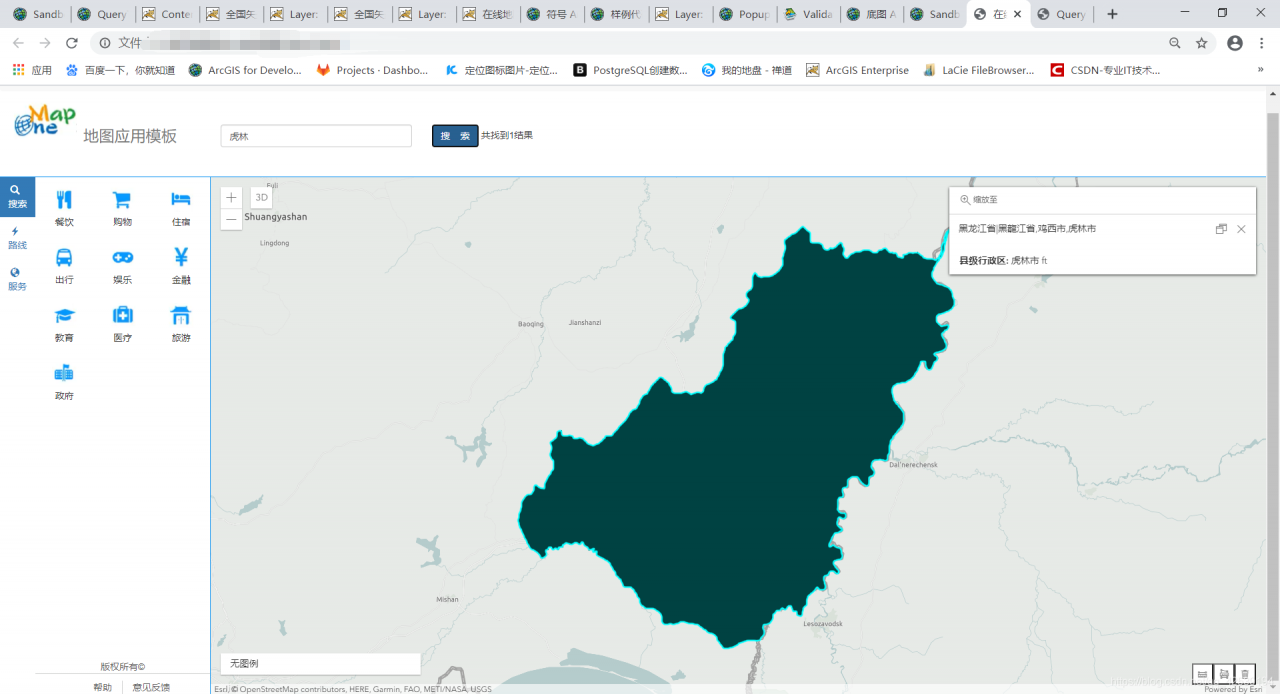The width and height of the screenshot is (1280, 694).
Task: Select the 政府 government building icon
Action: pos(64,373)
